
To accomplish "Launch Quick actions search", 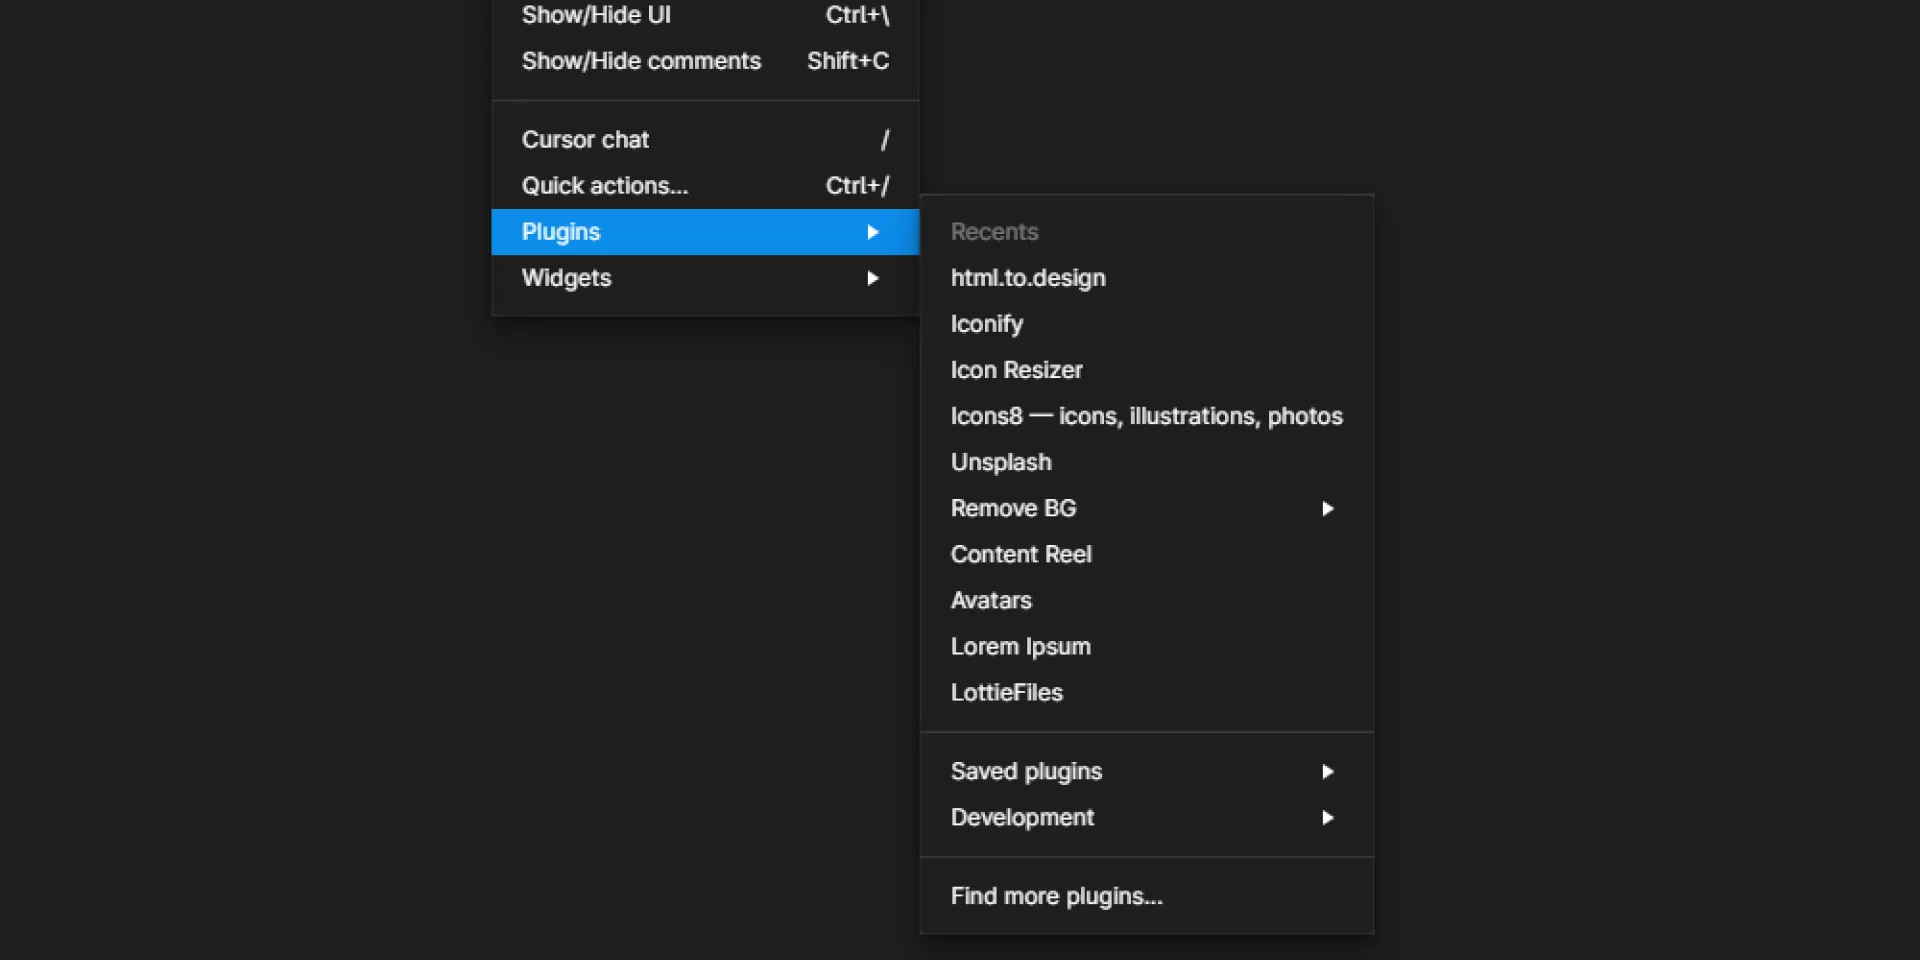I will tap(705, 186).
